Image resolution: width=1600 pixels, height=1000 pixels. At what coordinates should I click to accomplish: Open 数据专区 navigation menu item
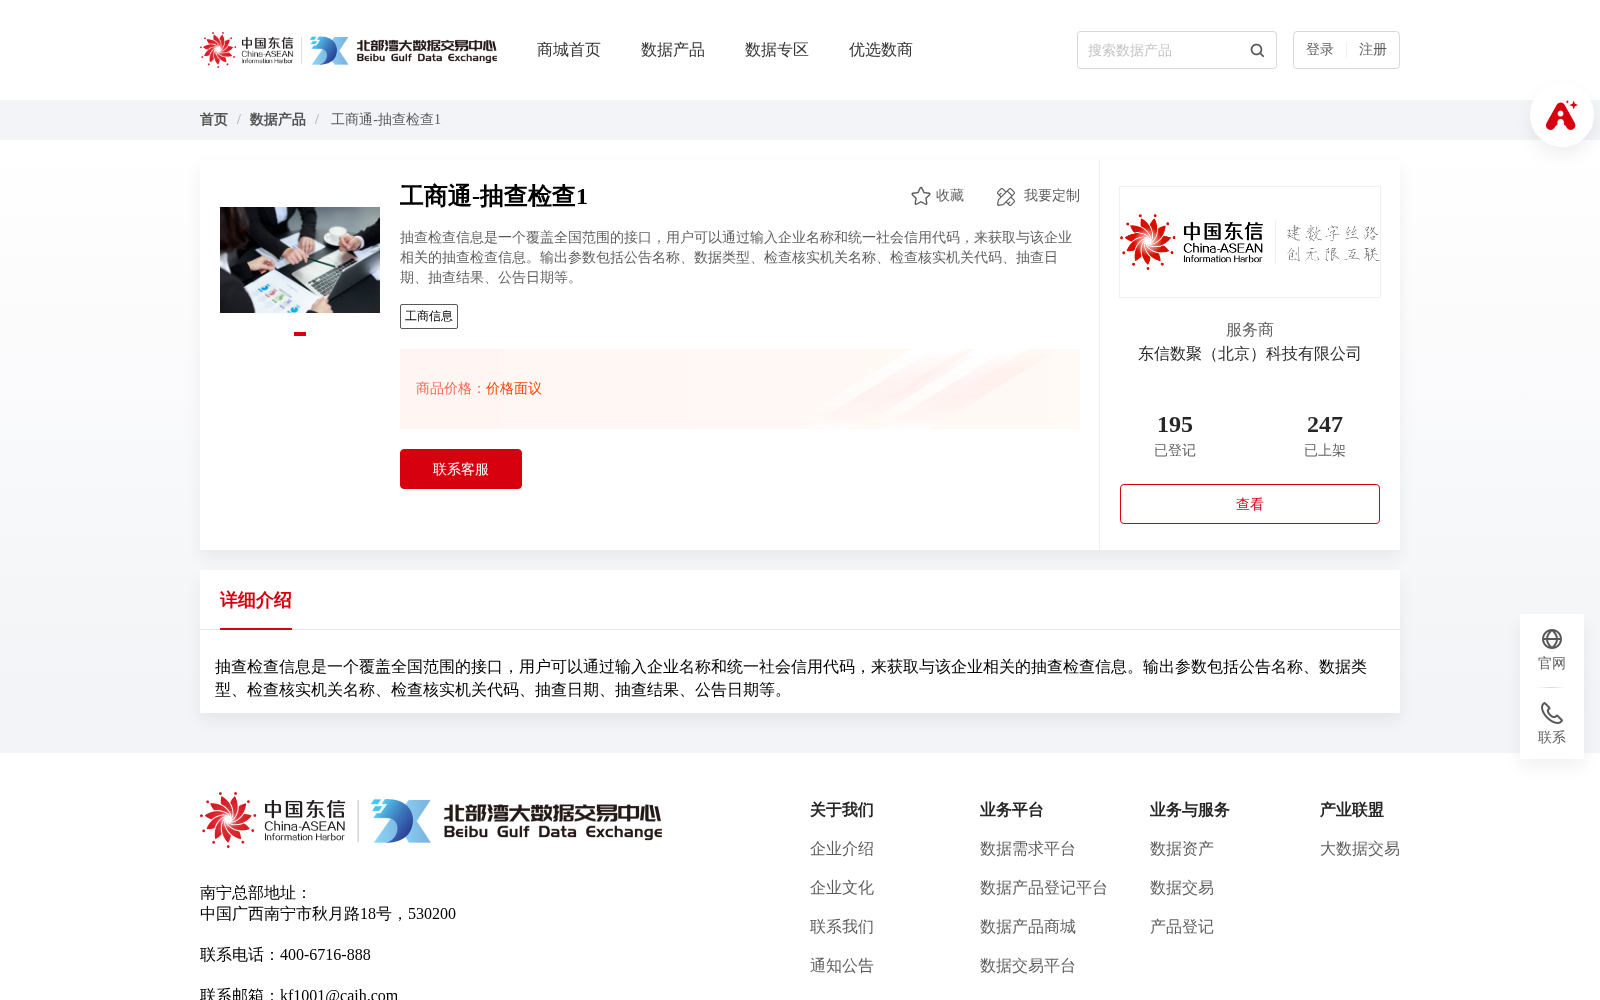coord(777,50)
